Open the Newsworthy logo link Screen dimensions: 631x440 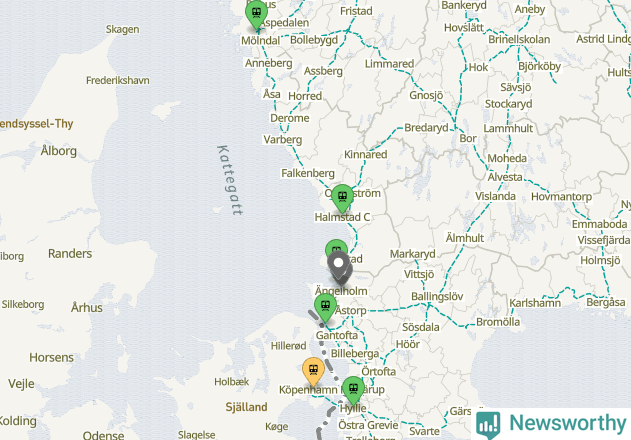coord(551,423)
